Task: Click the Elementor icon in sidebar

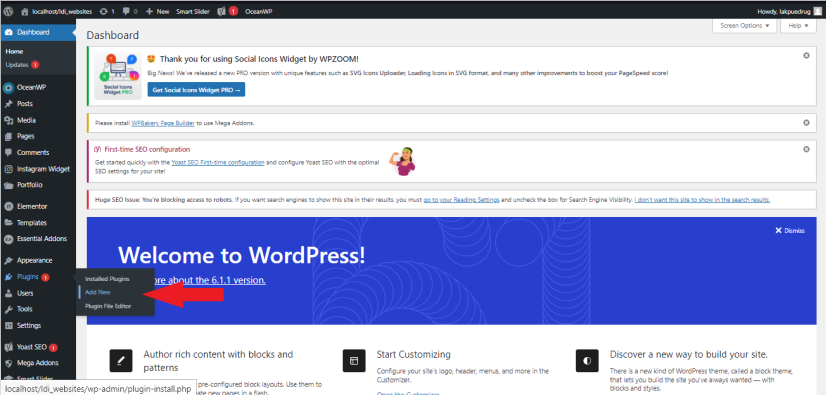Action: point(8,206)
